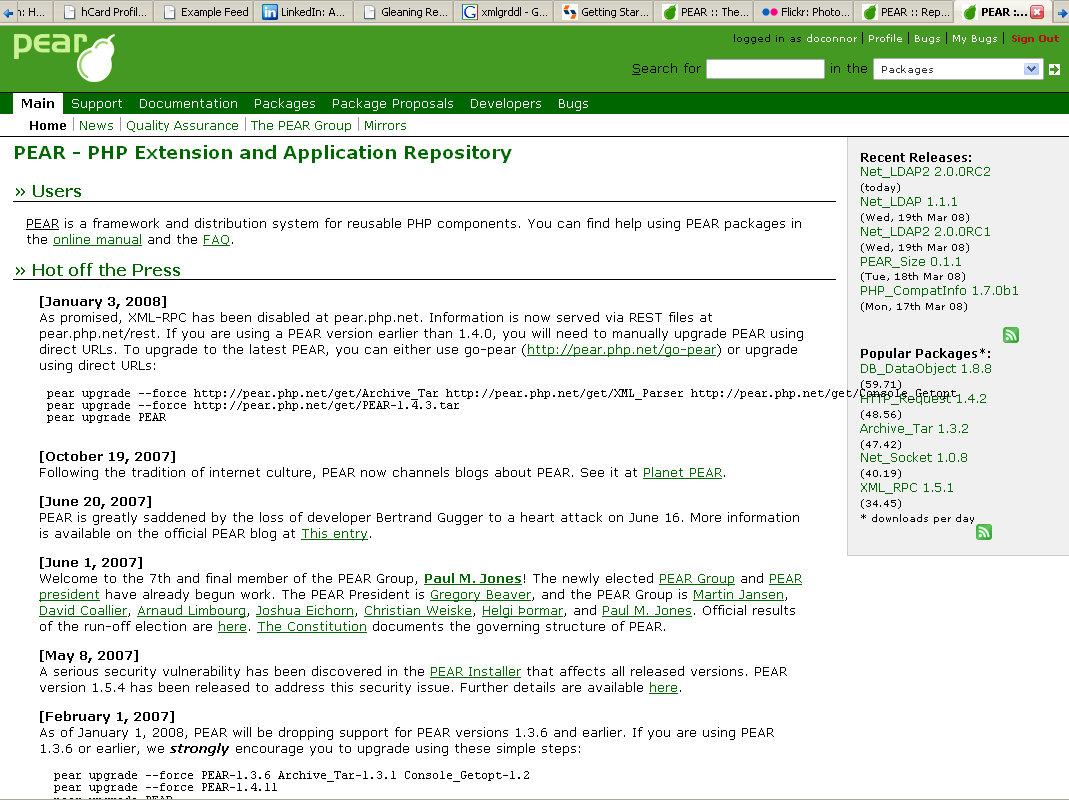
Task: Open the Christian Weiske link
Action: click(x=417, y=610)
